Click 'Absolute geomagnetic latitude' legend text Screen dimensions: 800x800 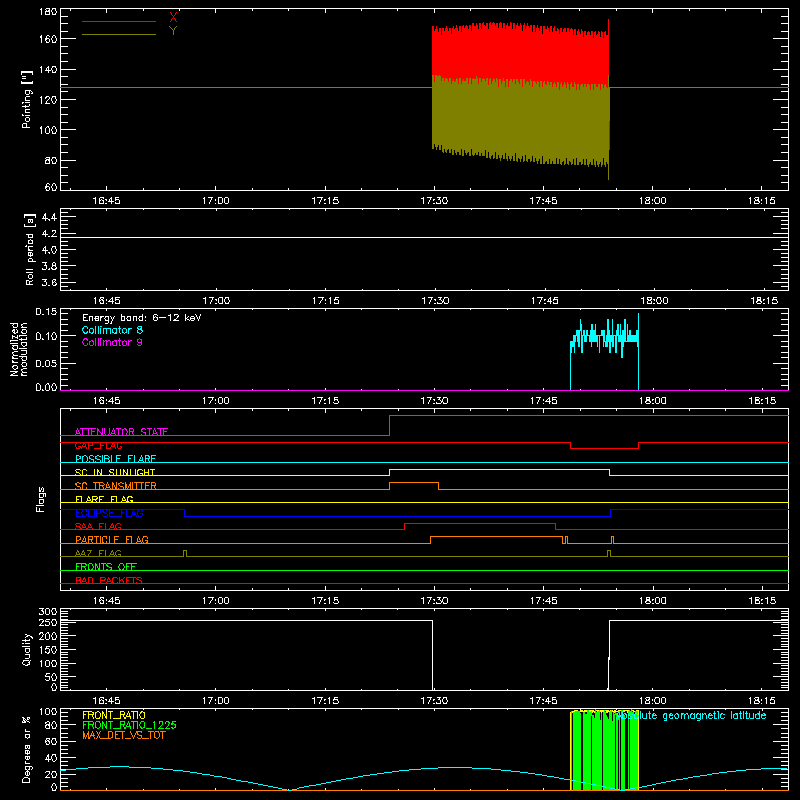(691, 716)
